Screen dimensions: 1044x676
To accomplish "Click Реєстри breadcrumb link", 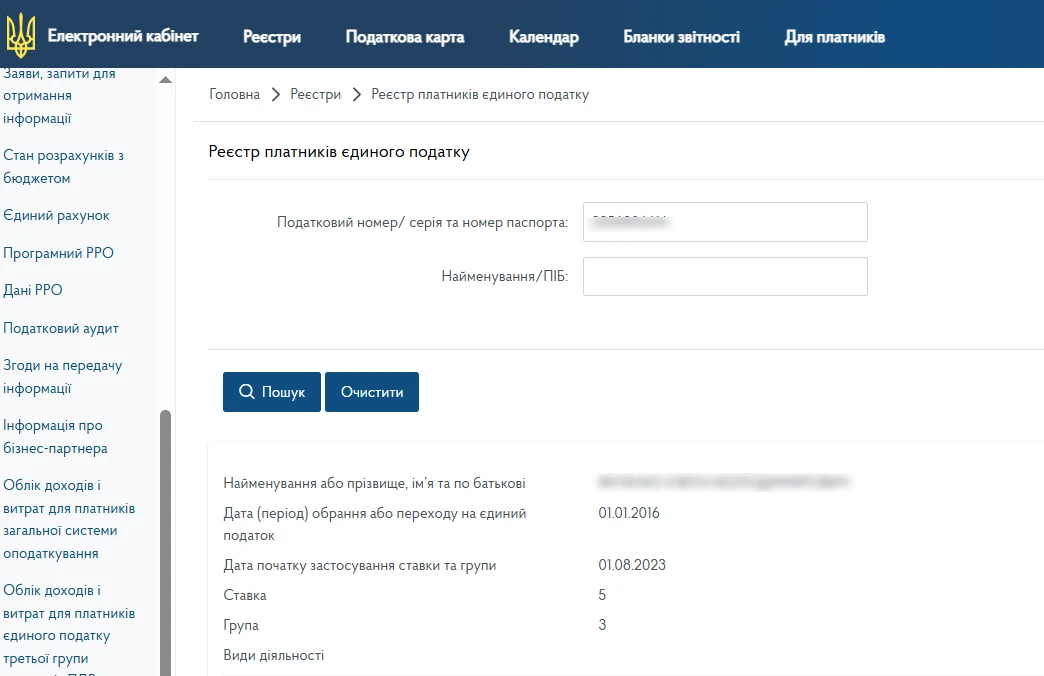I will pos(315,94).
